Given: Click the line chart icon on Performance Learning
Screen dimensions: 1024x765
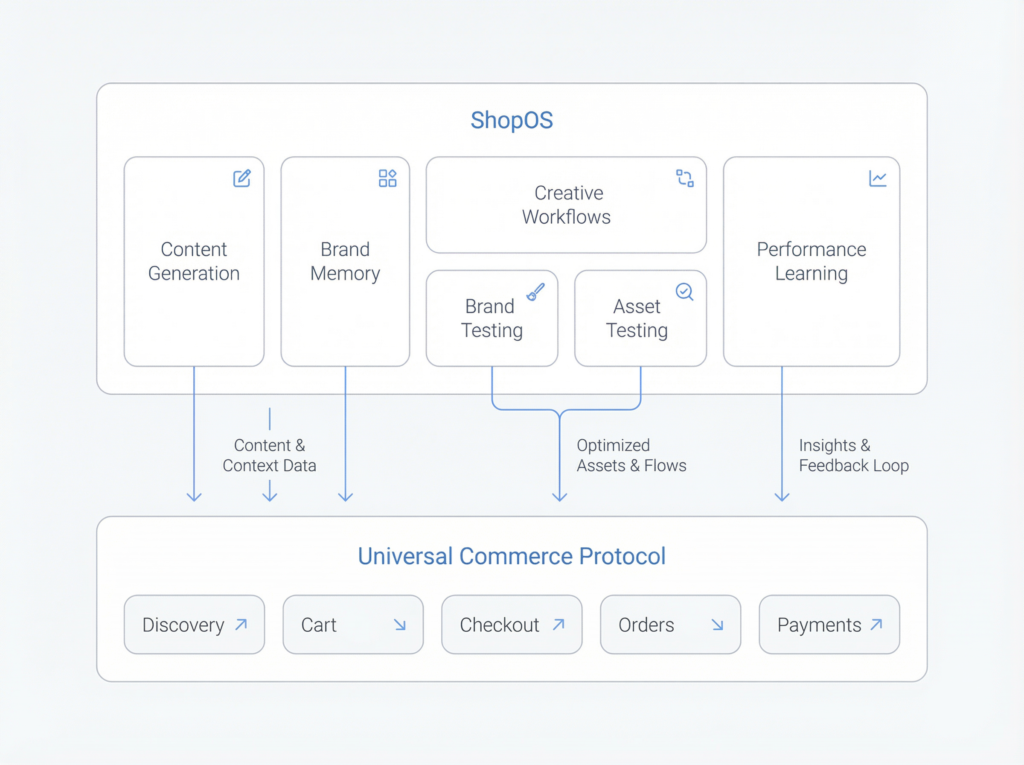Looking at the screenshot, I should tap(878, 178).
